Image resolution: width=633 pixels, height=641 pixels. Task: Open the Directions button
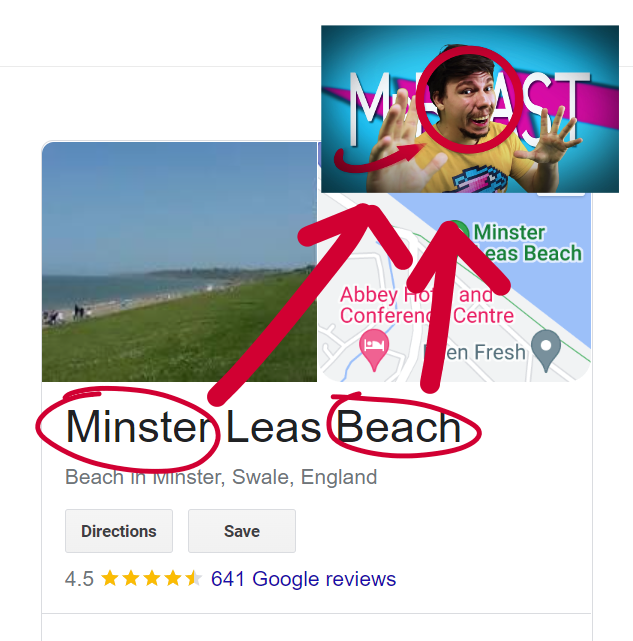click(x=119, y=531)
